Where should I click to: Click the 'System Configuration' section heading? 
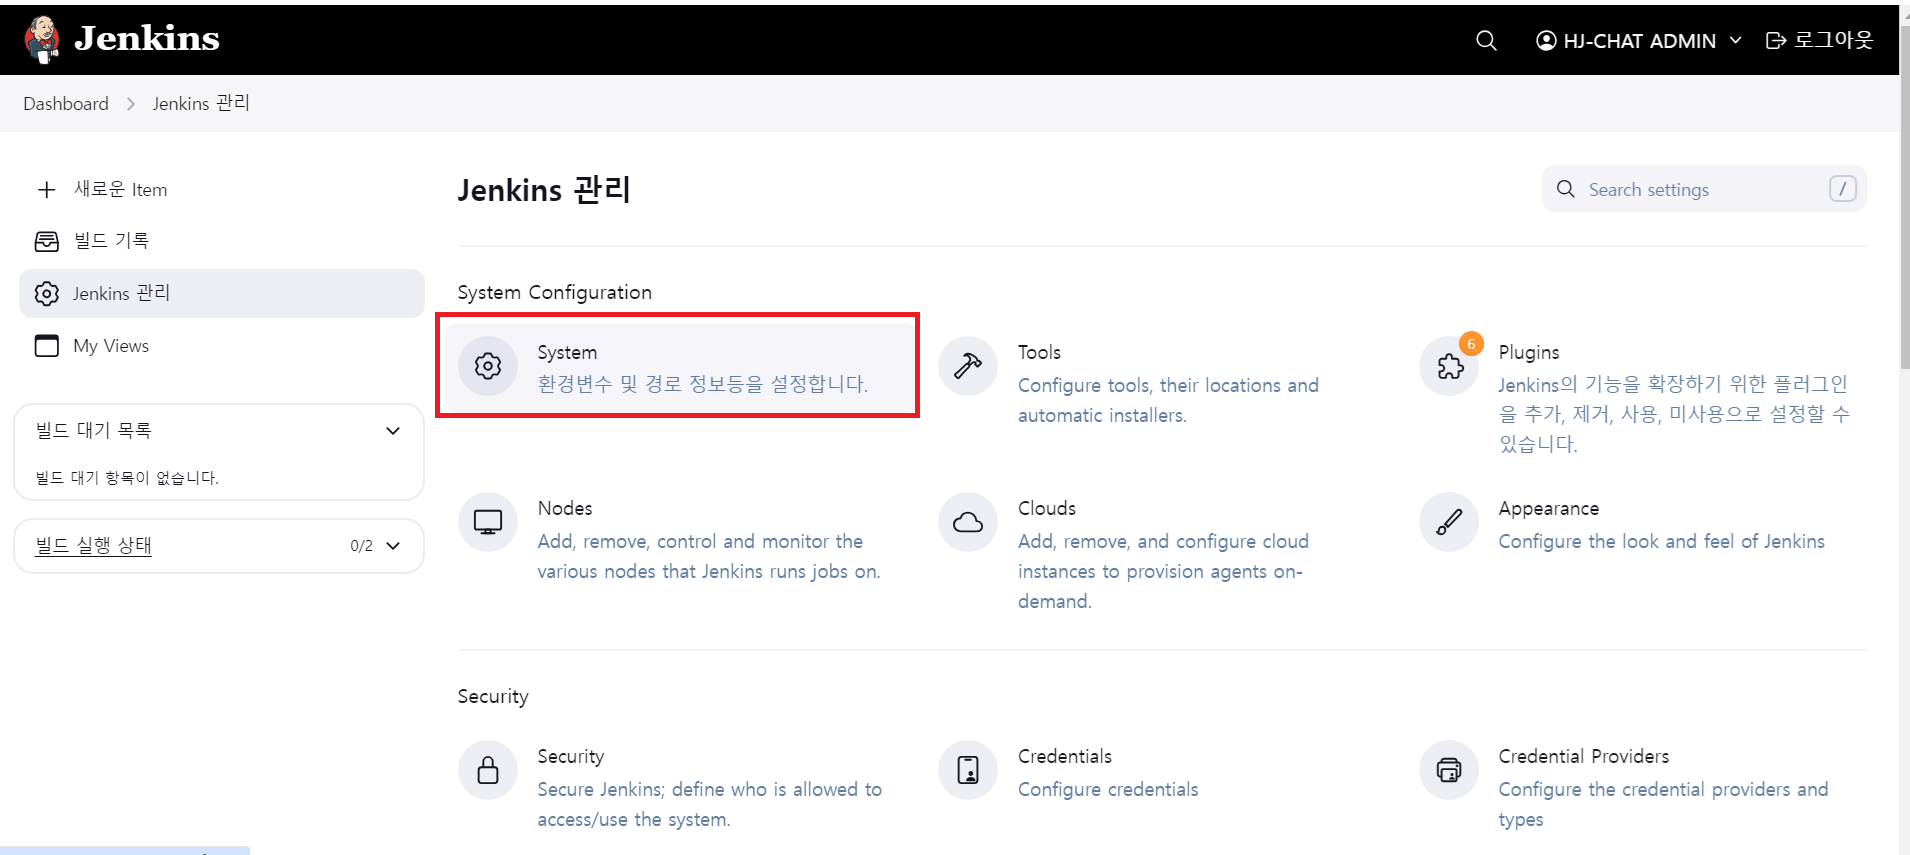555,292
